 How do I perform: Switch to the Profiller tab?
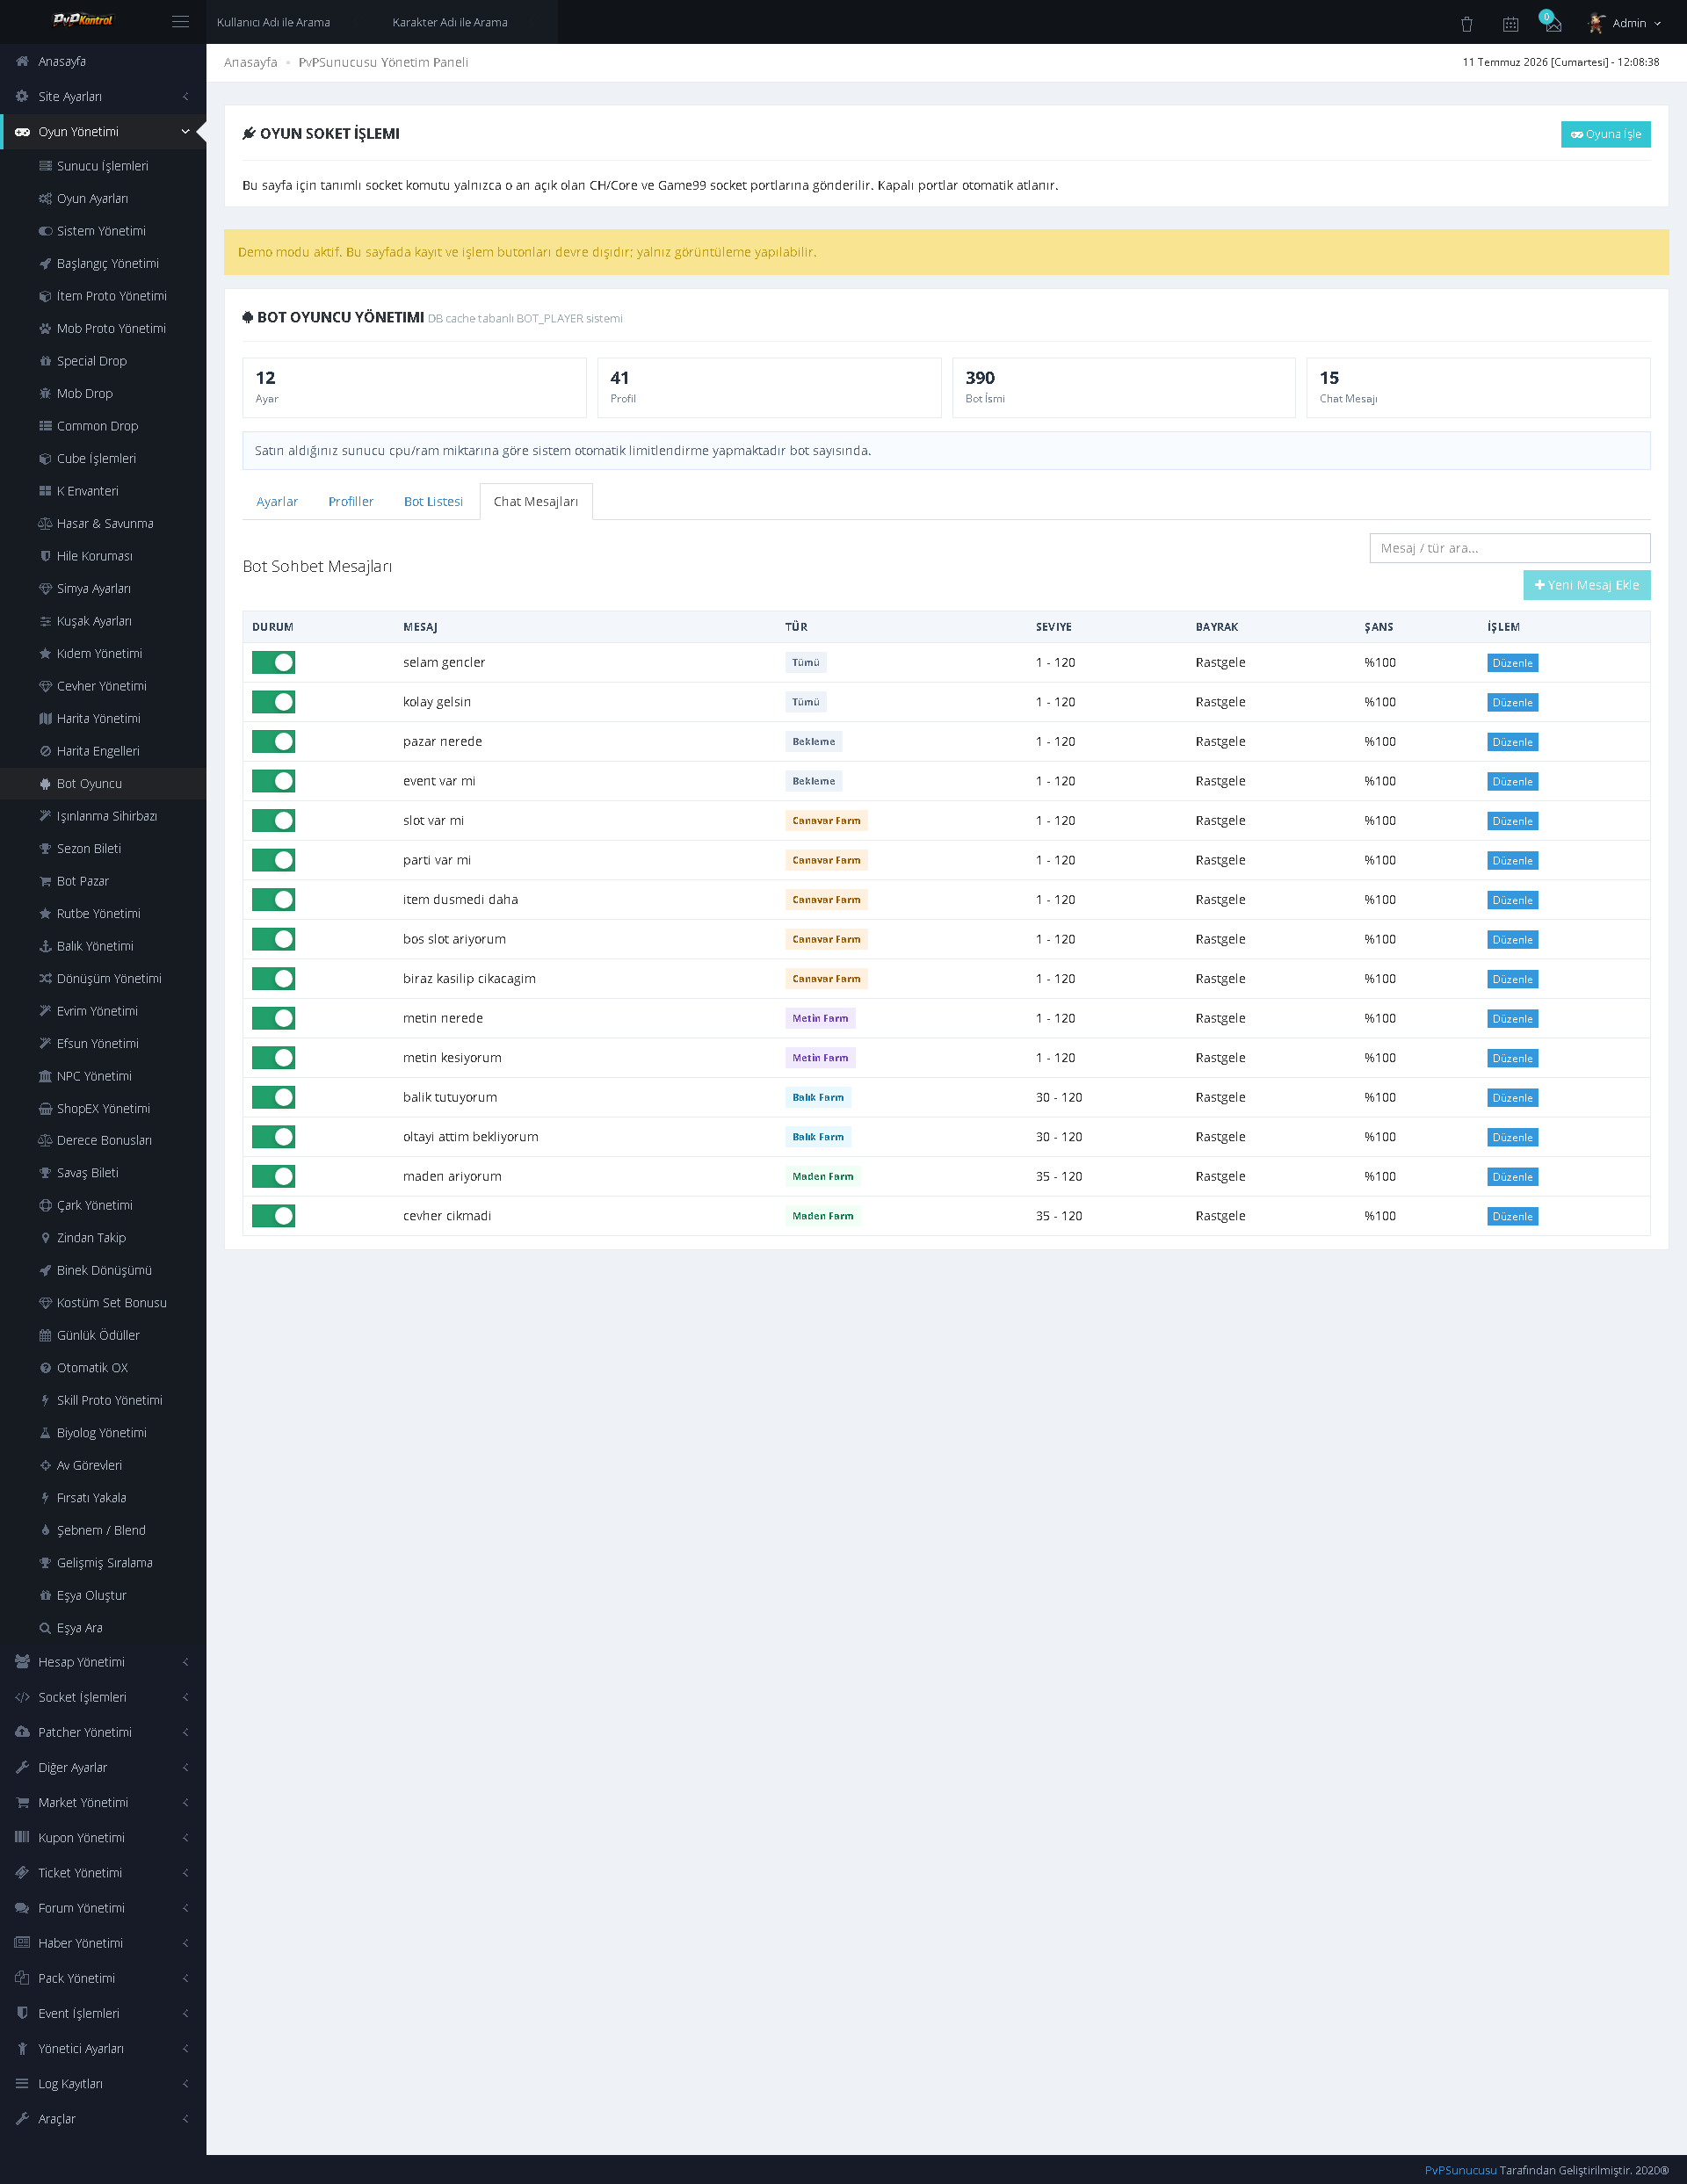(x=351, y=501)
